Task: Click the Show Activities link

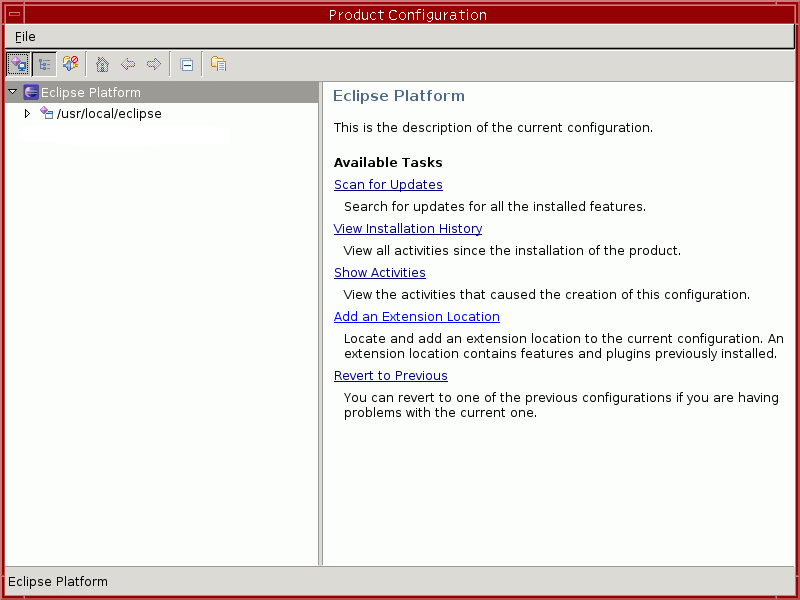Action: pyautogui.click(x=379, y=273)
